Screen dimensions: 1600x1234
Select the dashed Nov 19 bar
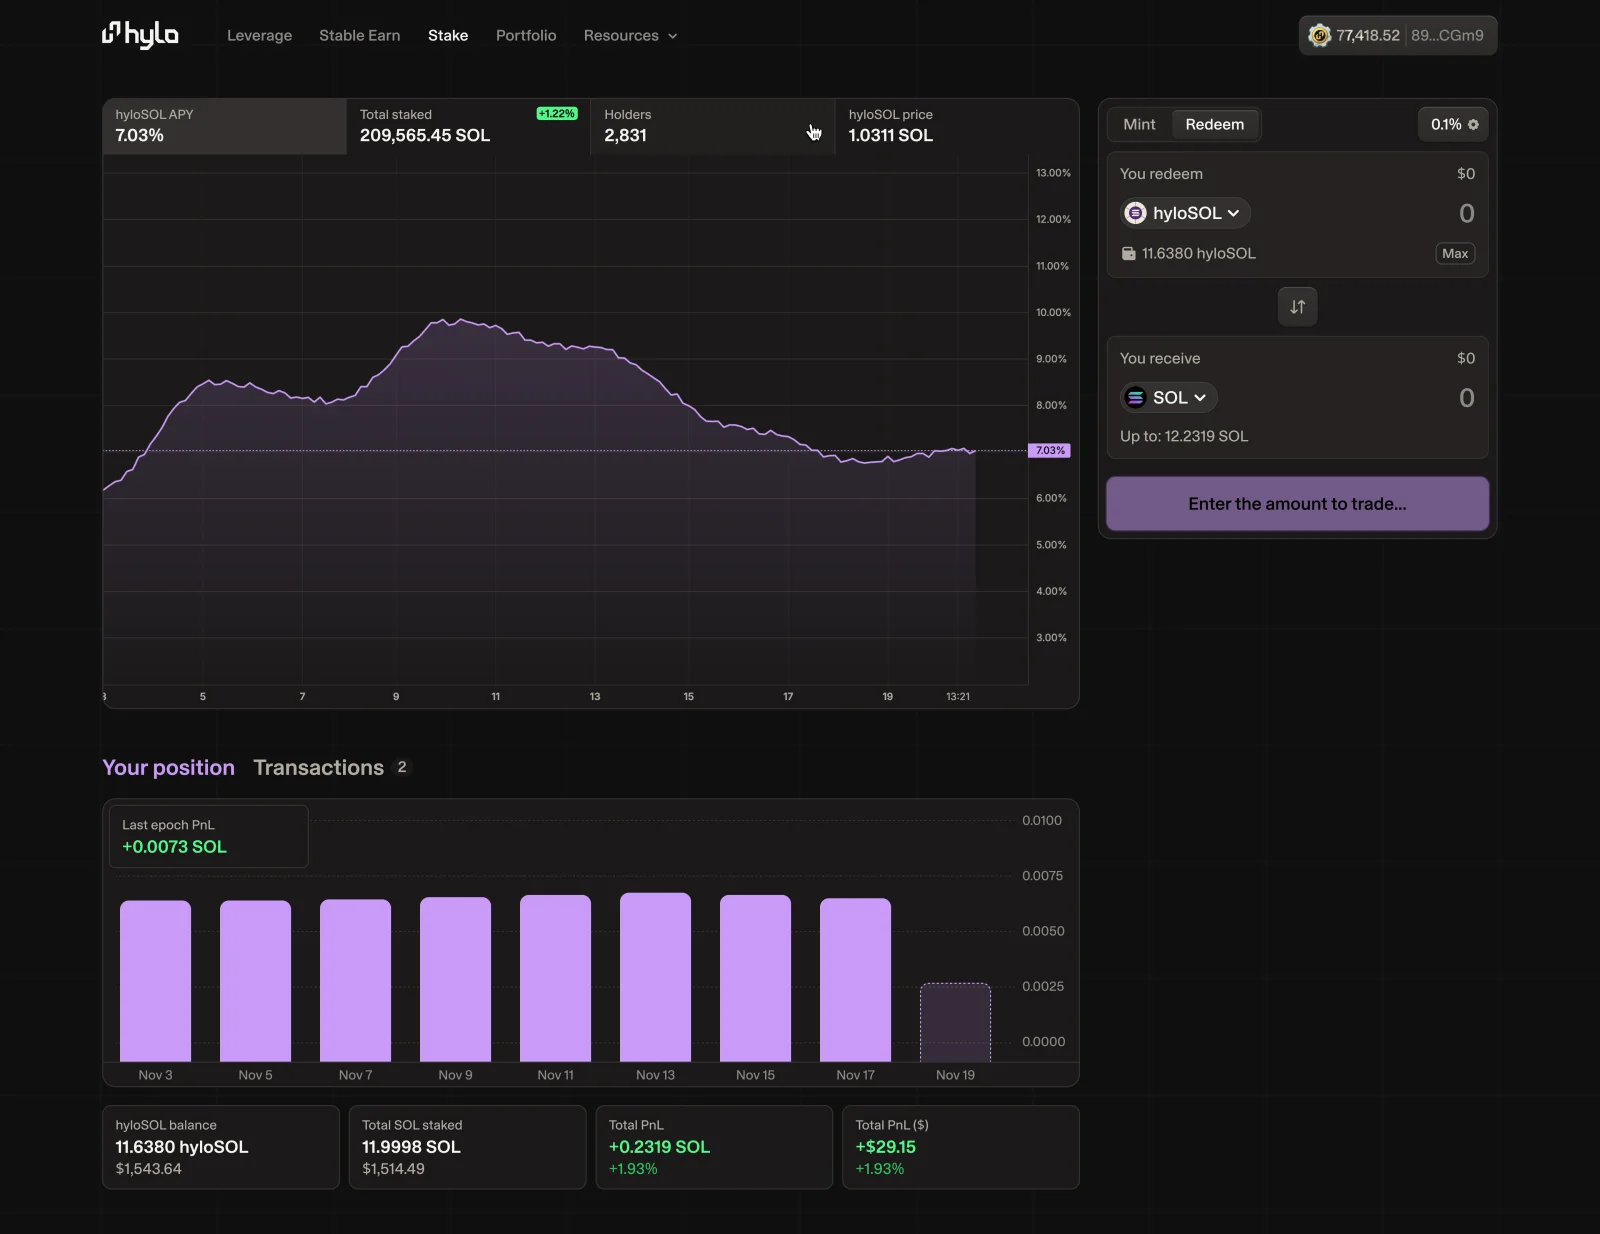click(955, 1022)
